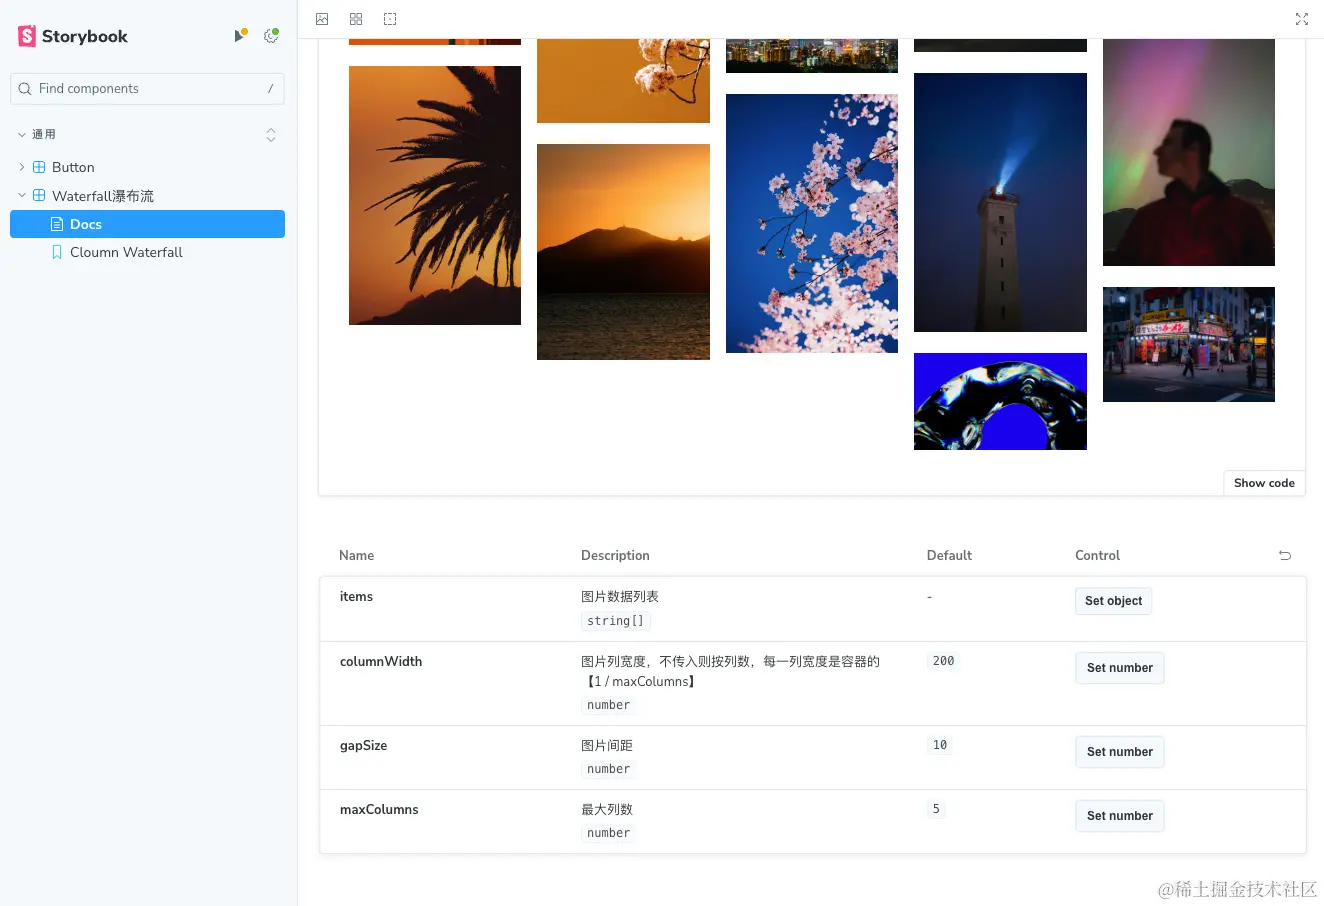Open the testing play icon in sidebar header
The image size is (1324, 906).
click(x=240, y=36)
